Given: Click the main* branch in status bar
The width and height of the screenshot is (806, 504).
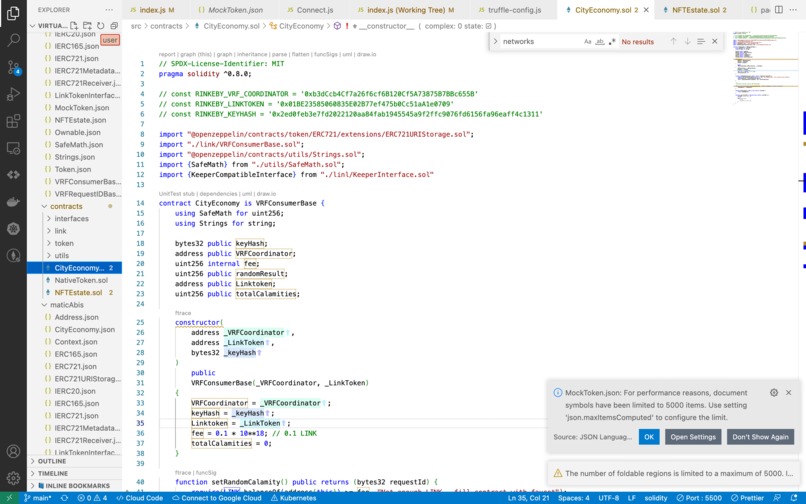Looking at the screenshot, I should (38, 498).
